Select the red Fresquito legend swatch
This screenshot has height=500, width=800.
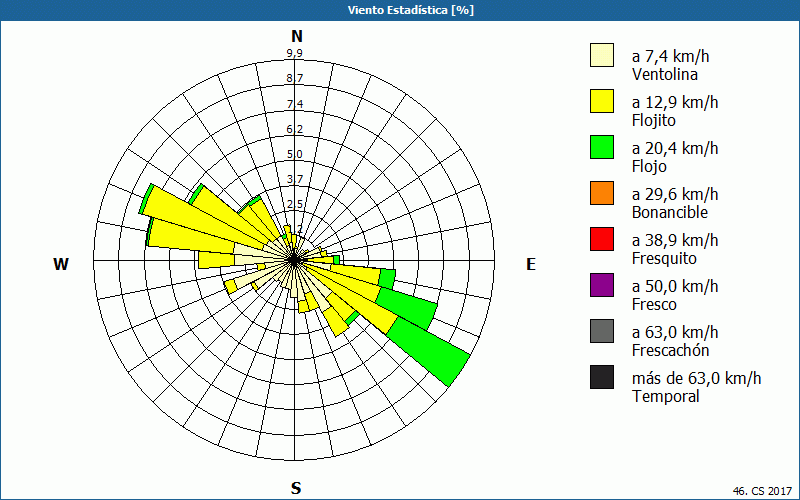[x=602, y=239]
